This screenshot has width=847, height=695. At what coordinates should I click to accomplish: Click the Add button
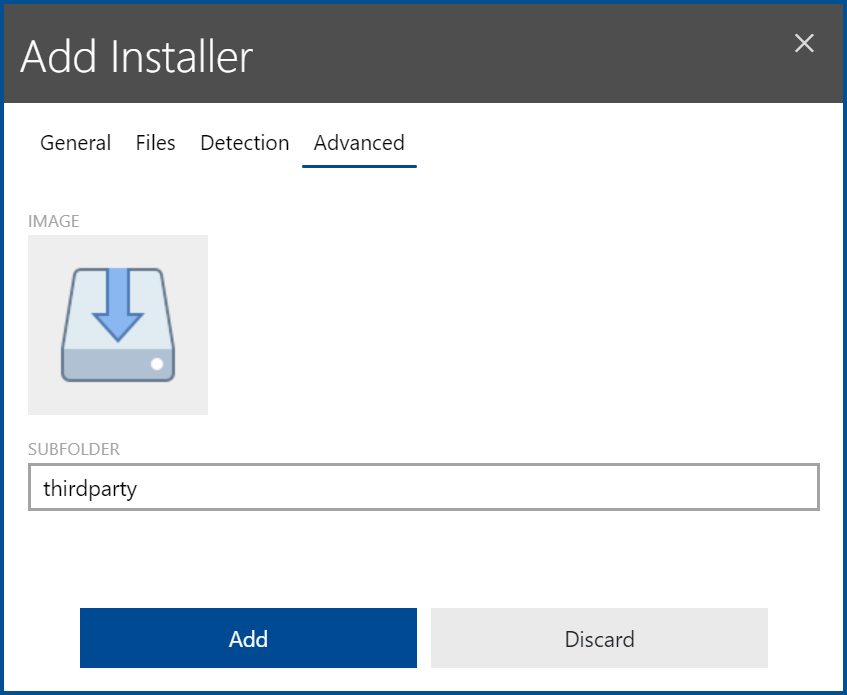(x=248, y=638)
